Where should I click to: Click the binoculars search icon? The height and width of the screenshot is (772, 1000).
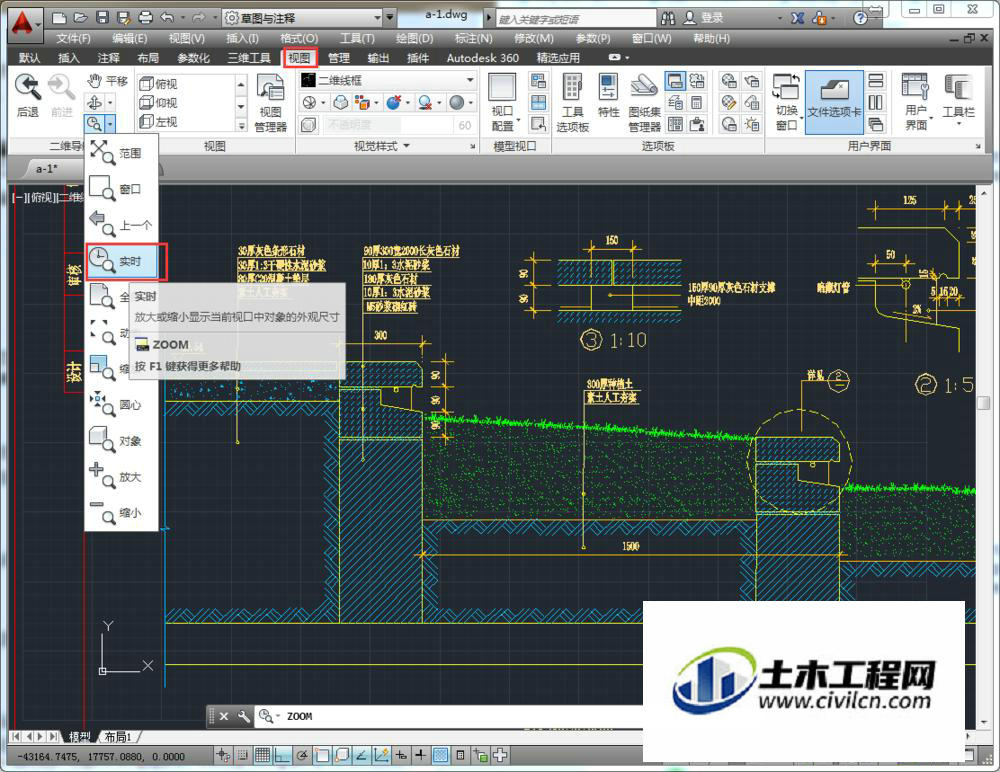click(668, 18)
